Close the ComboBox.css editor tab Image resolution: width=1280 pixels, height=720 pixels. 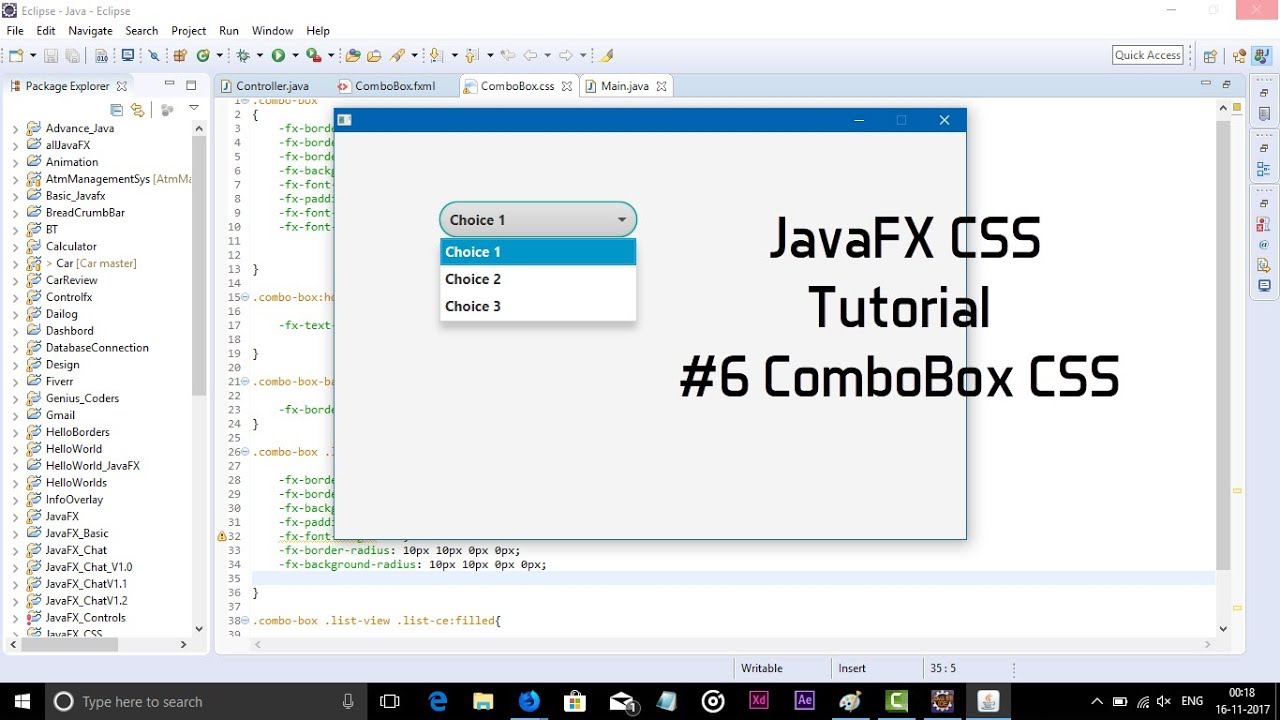tap(566, 86)
